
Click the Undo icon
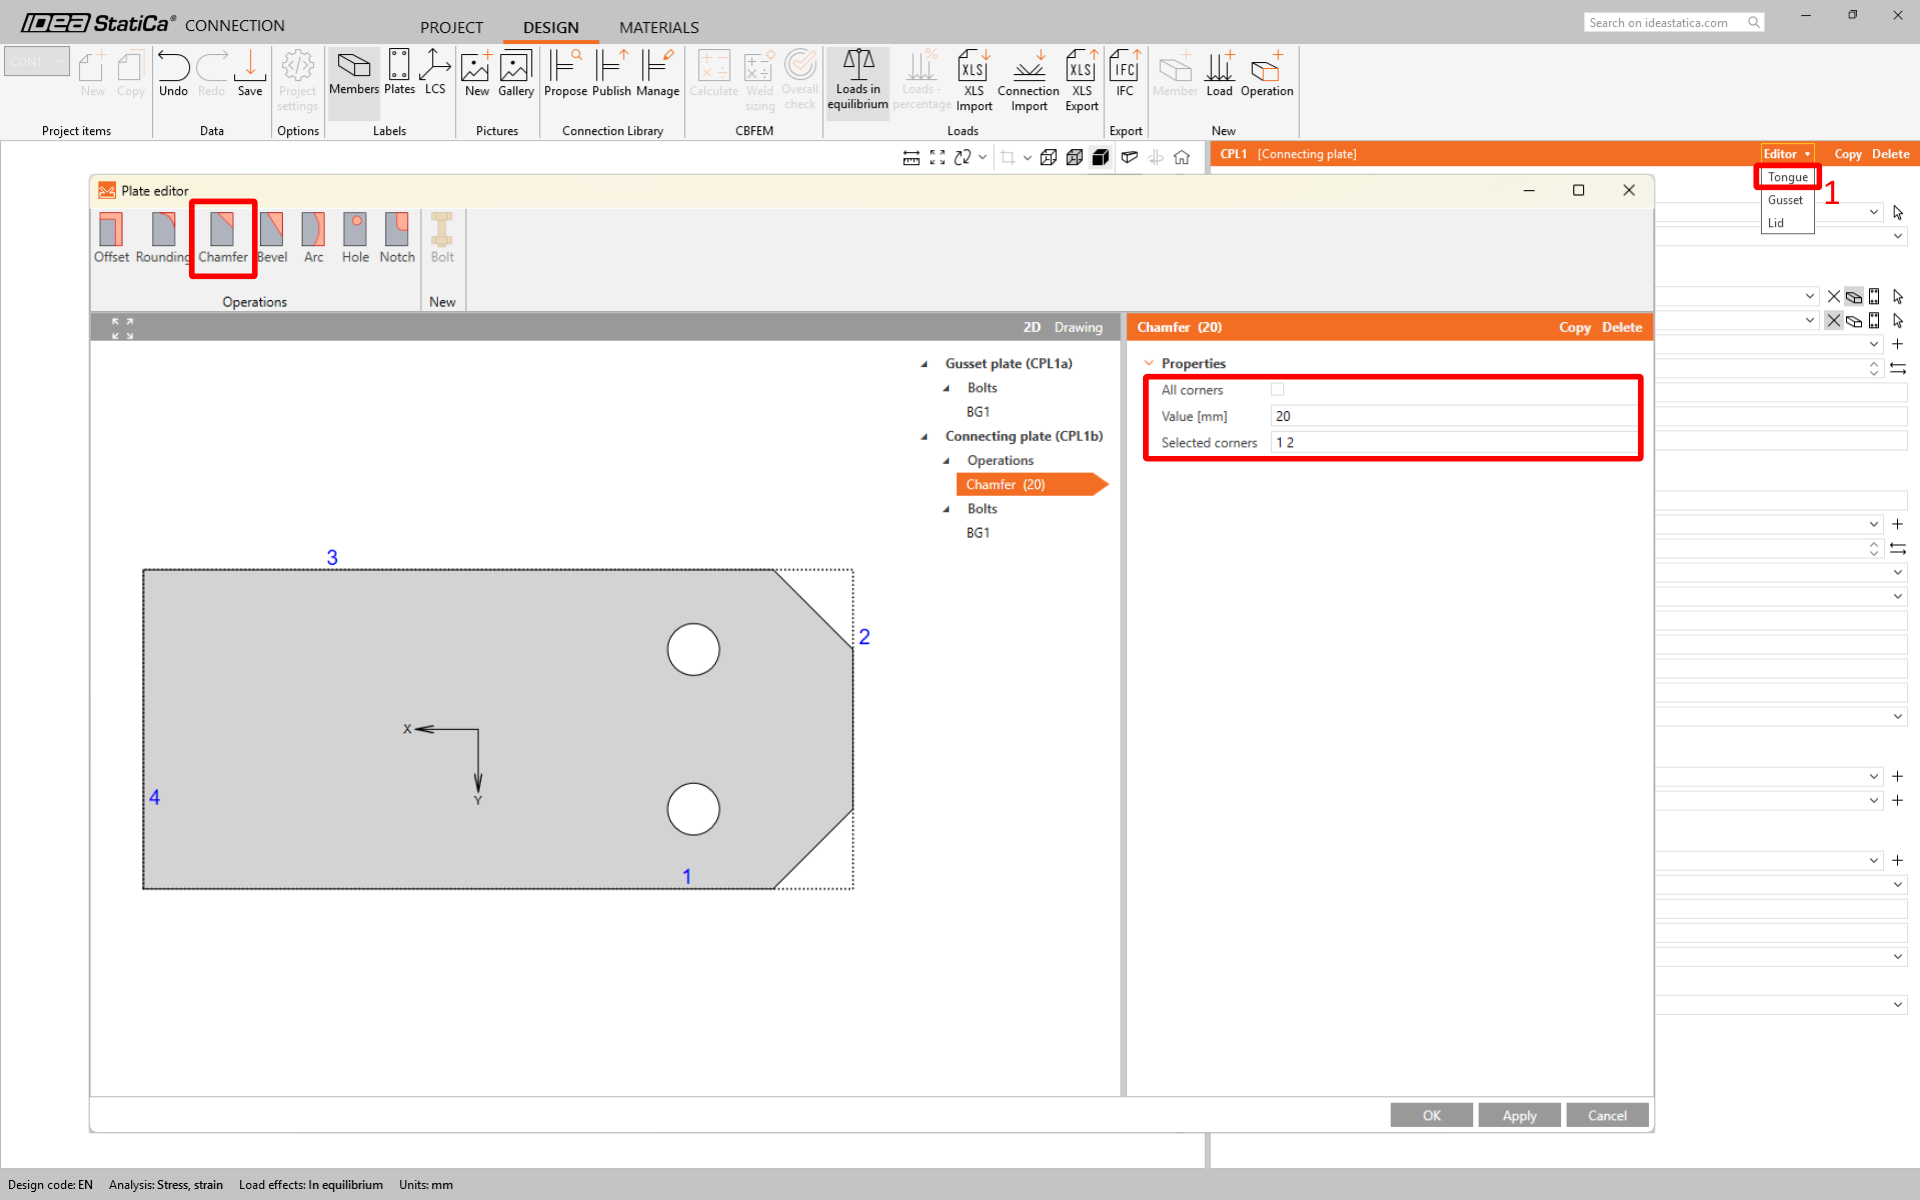click(173, 74)
